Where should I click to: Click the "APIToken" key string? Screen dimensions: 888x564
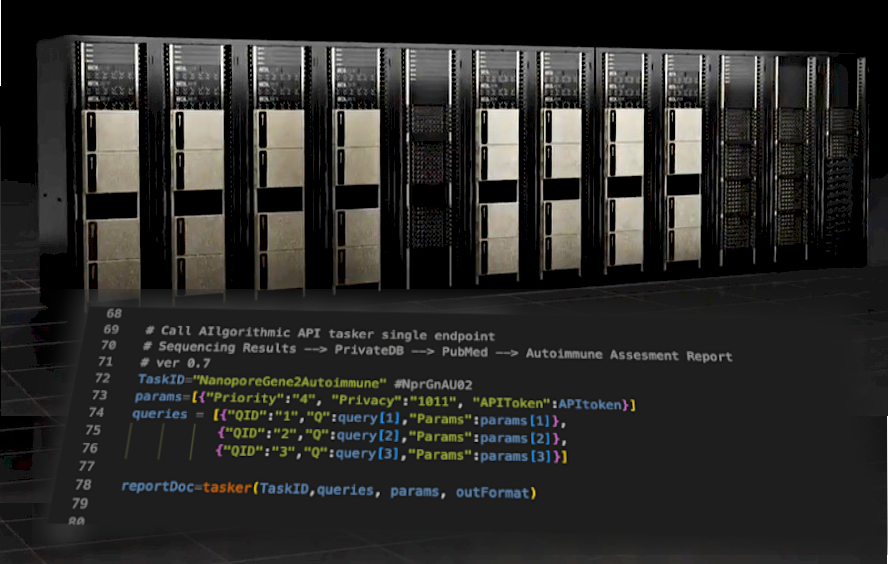click(511, 403)
